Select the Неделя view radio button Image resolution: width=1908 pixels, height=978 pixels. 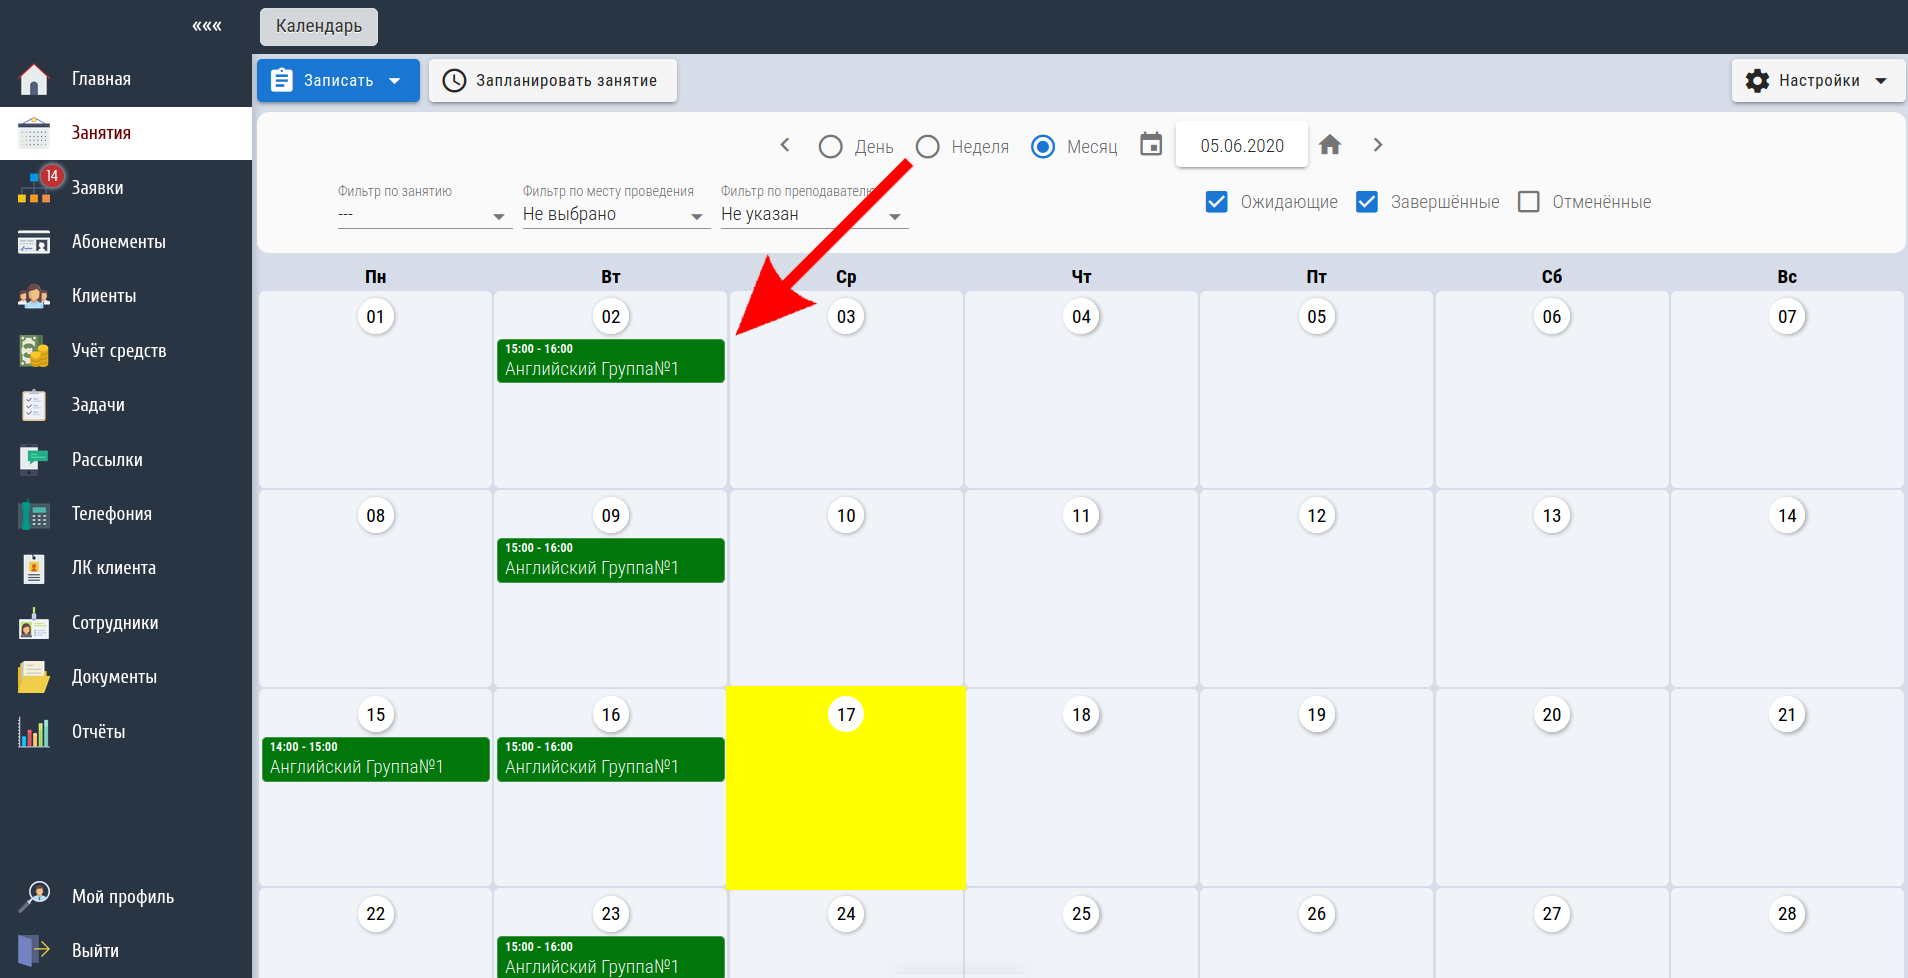928,147
